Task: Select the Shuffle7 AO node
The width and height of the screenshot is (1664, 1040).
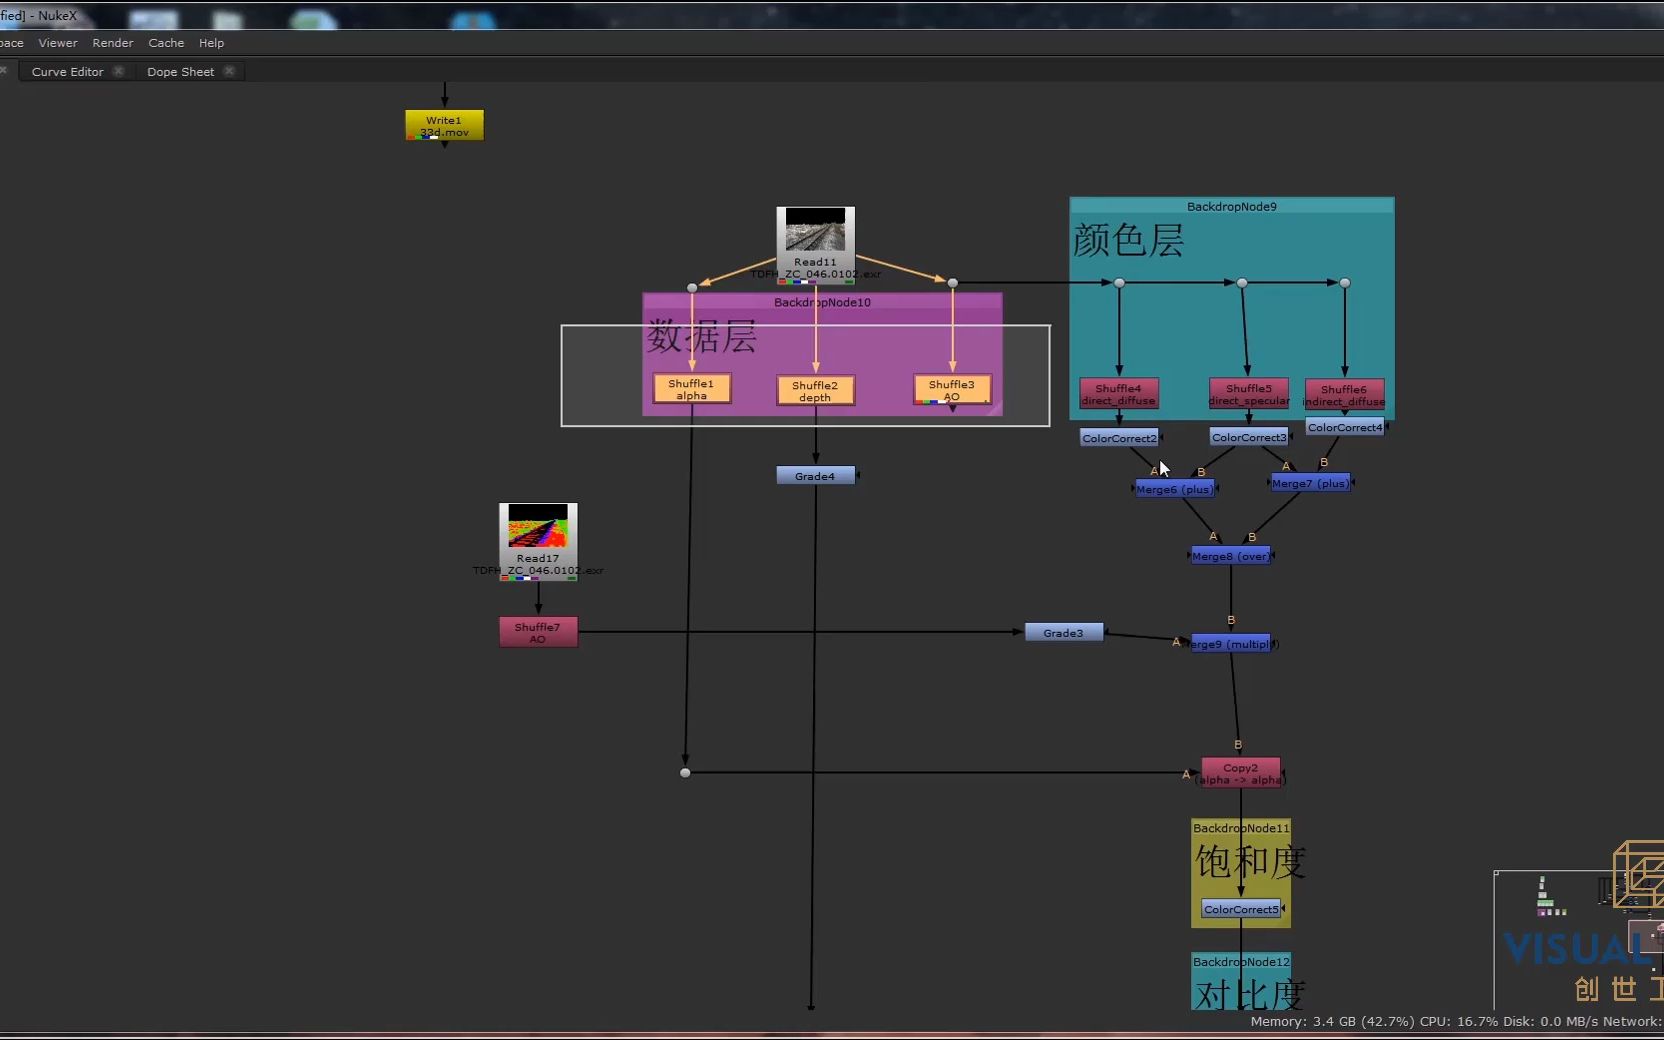Action: (538, 632)
